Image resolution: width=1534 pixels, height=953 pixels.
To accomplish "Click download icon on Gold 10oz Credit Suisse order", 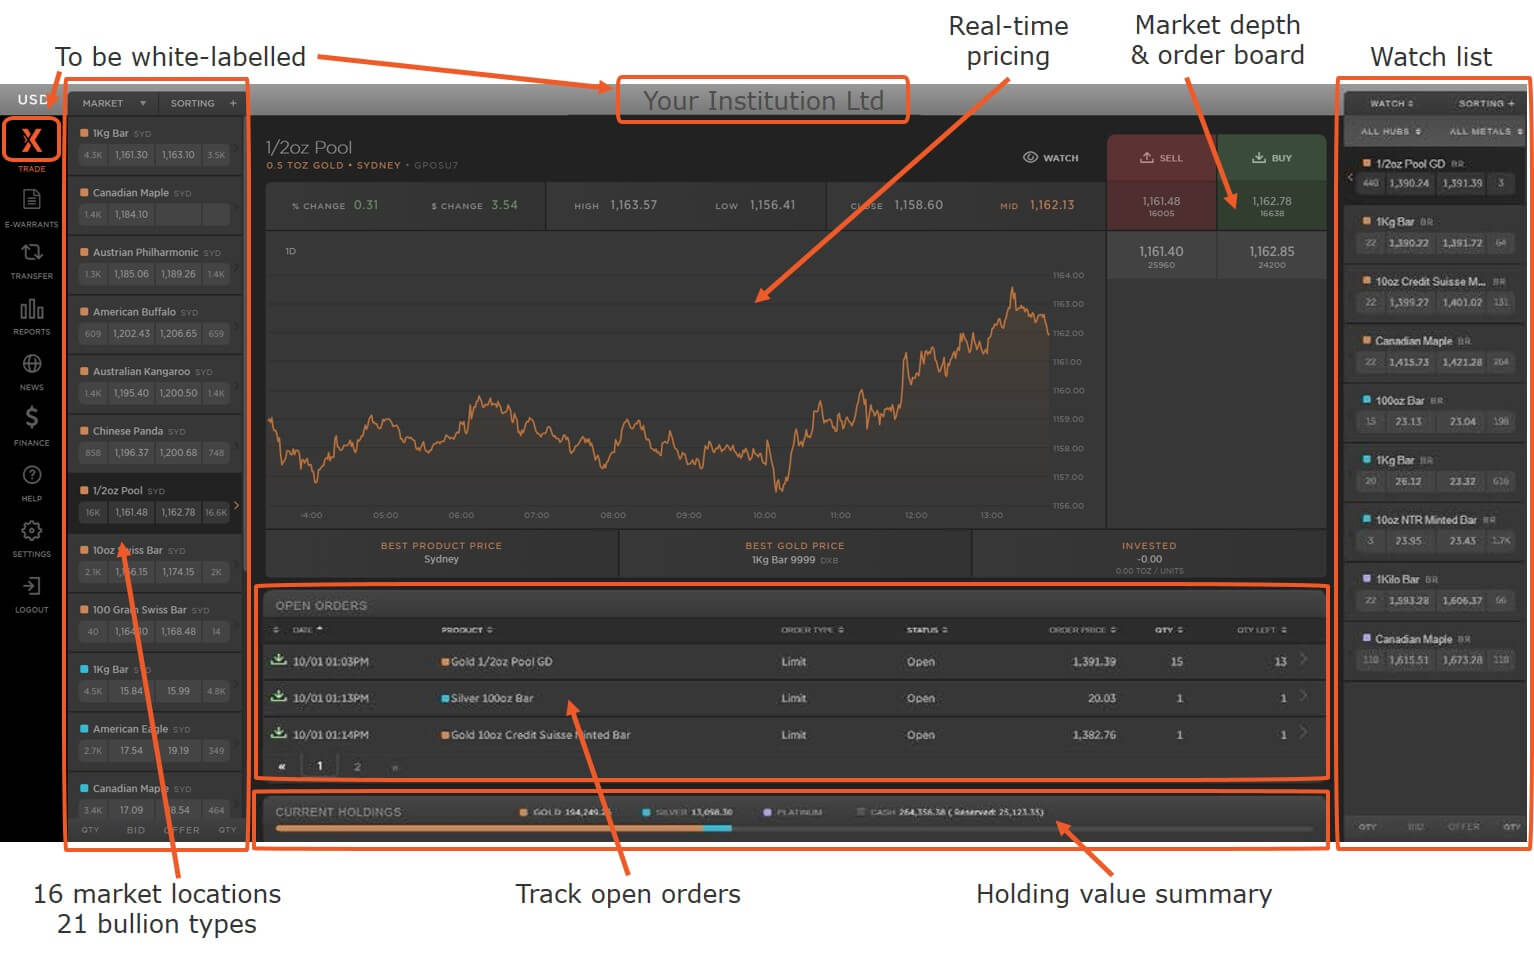I will click(x=279, y=733).
